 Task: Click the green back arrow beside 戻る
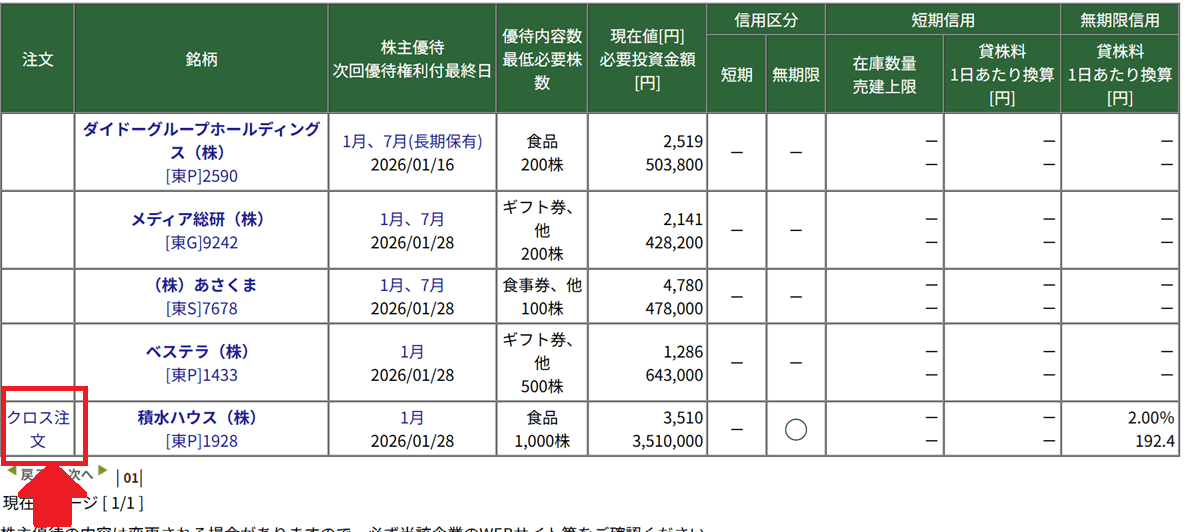tap(12, 471)
